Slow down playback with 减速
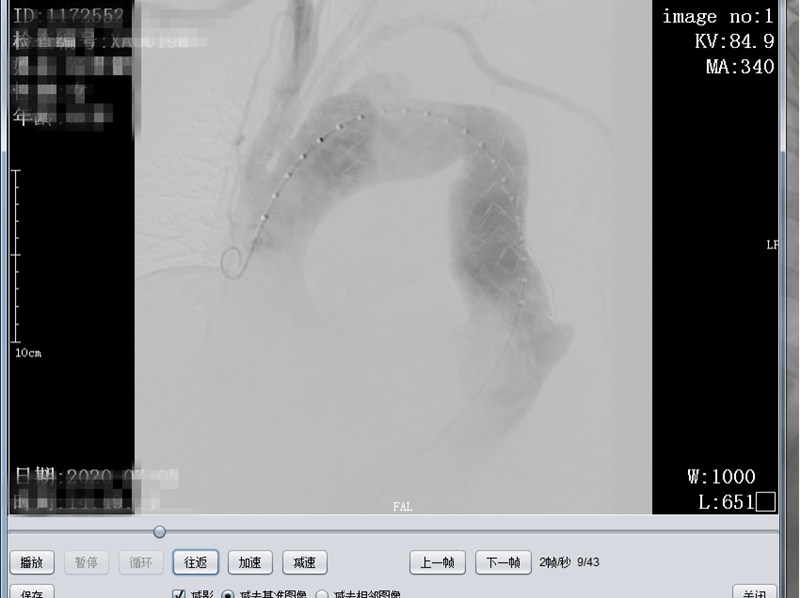Image resolution: width=800 pixels, height=598 pixels. tap(304, 562)
